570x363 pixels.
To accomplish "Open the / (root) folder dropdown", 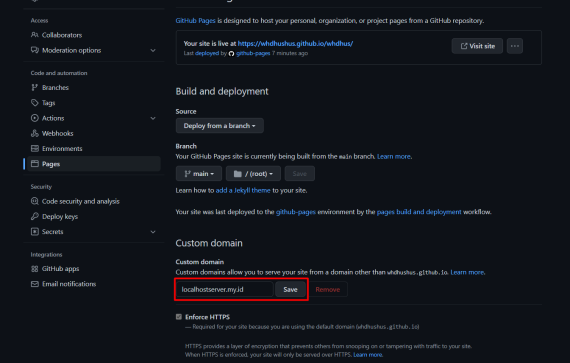I will (x=253, y=174).
